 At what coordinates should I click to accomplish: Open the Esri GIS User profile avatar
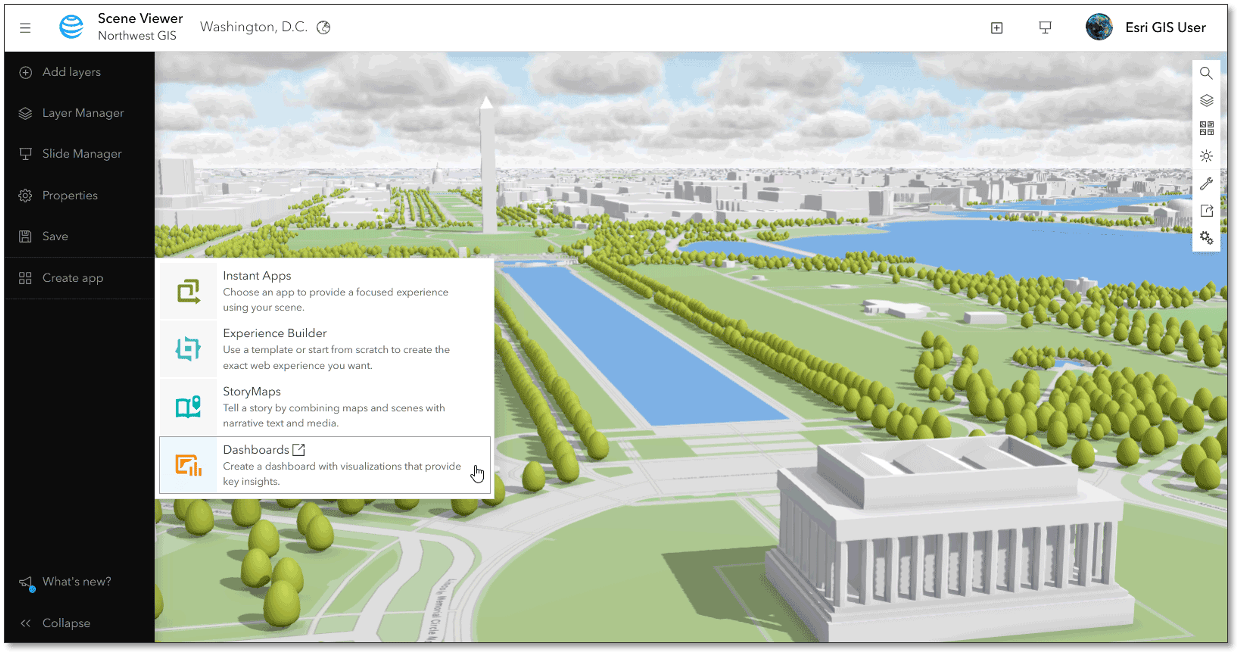point(1099,27)
